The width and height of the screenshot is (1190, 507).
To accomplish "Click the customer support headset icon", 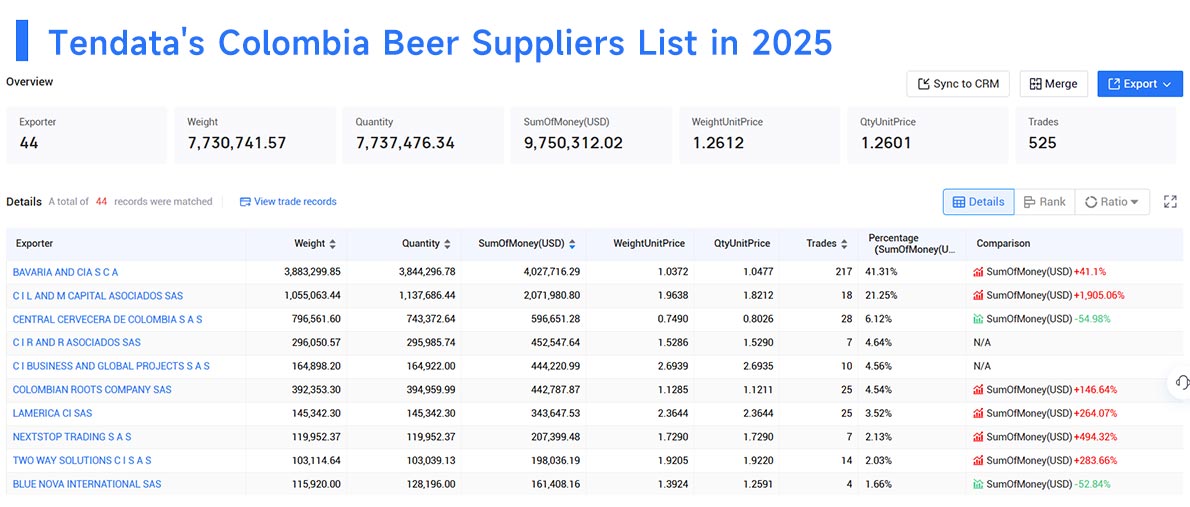I will (x=1180, y=383).
